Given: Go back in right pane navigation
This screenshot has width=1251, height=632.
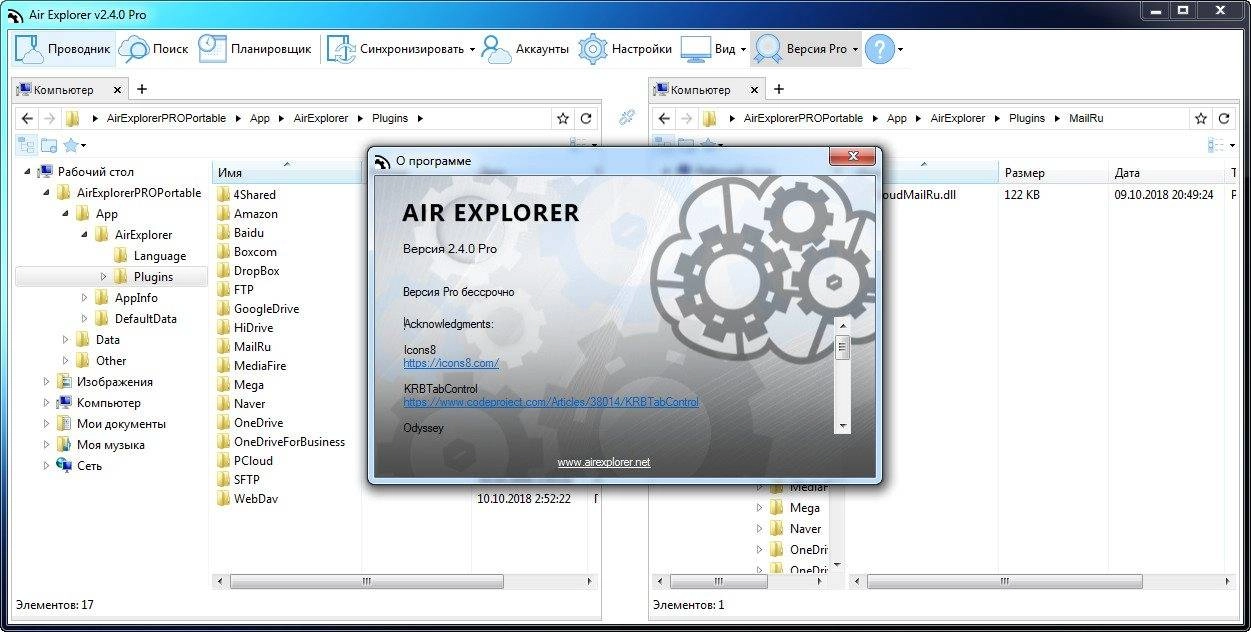Looking at the screenshot, I should click(x=664, y=118).
